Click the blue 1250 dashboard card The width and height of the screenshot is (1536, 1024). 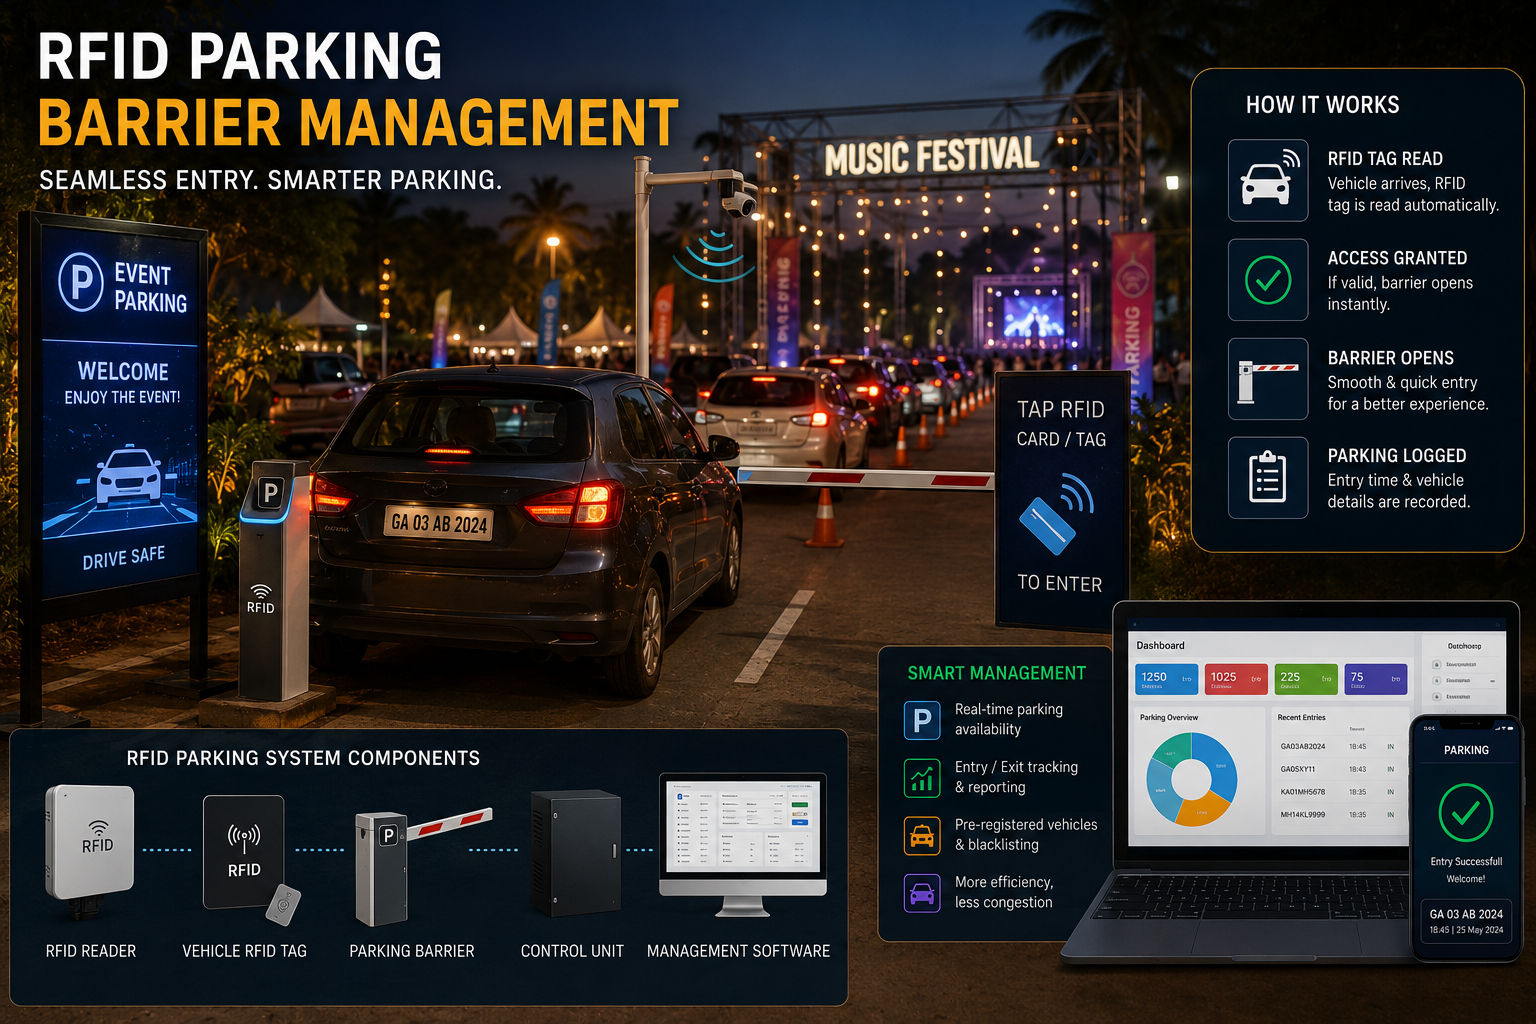[1168, 679]
